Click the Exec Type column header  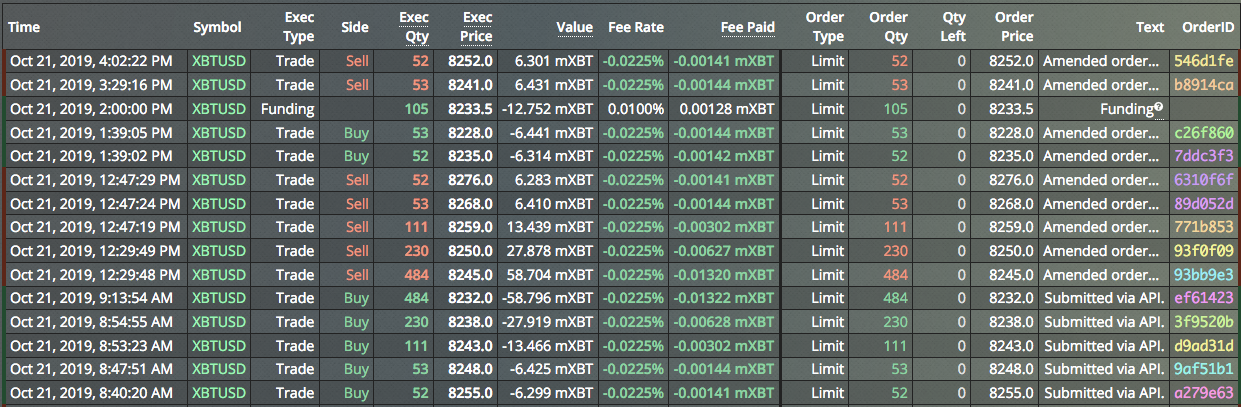pyautogui.click(x=299, y=27)
